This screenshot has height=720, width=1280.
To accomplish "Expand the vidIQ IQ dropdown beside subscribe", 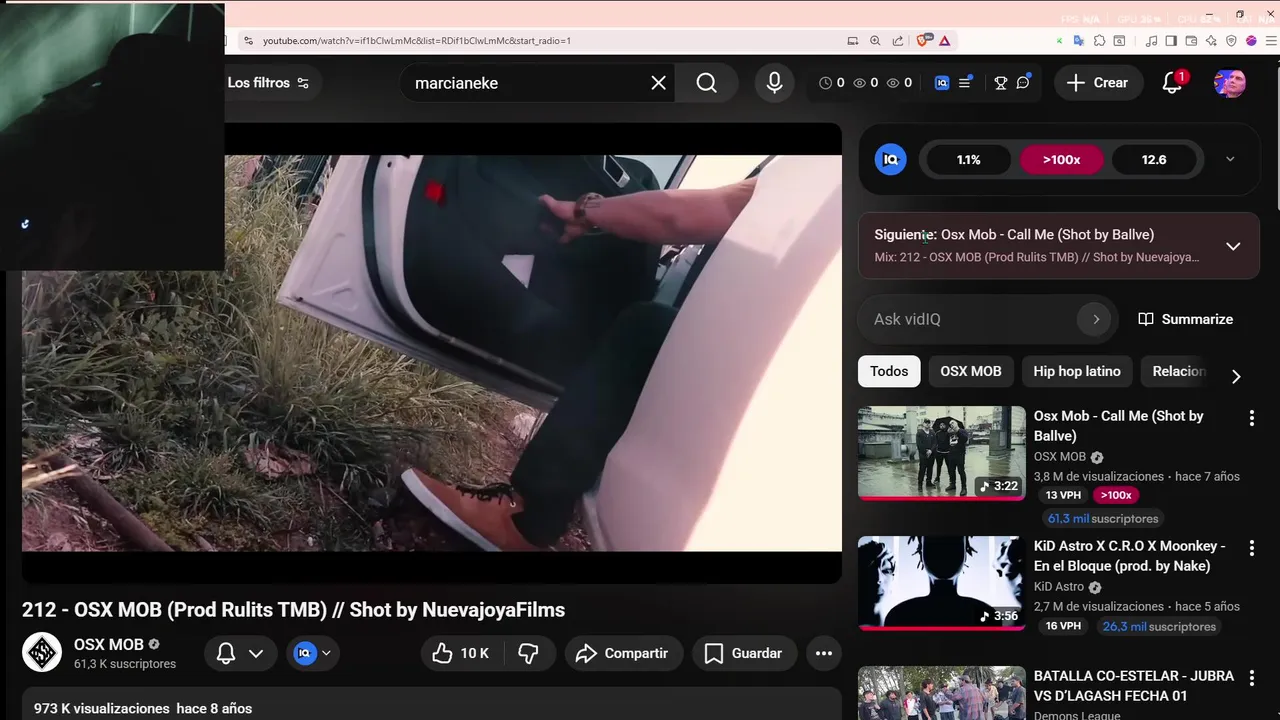I will (312, 653).
